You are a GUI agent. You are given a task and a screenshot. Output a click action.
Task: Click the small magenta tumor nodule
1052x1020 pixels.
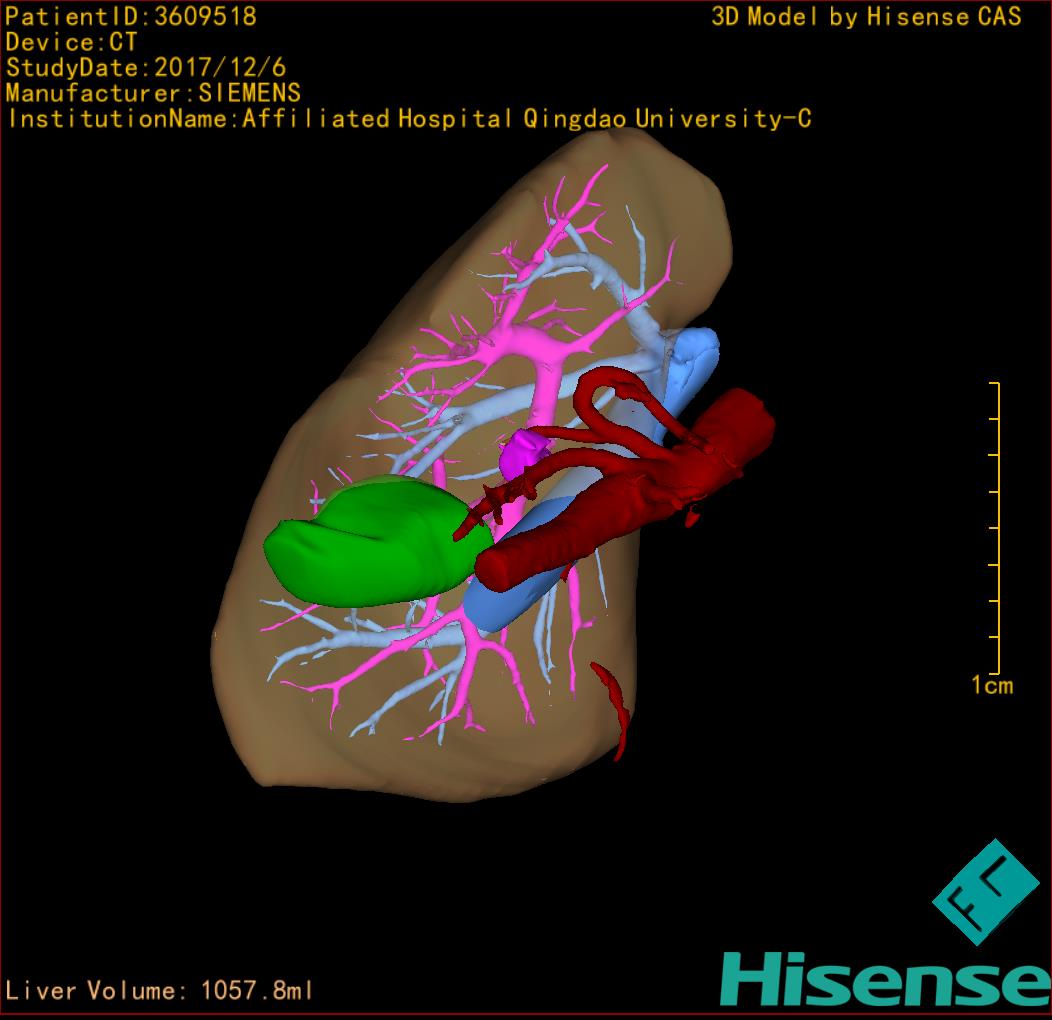click(522, 455)
